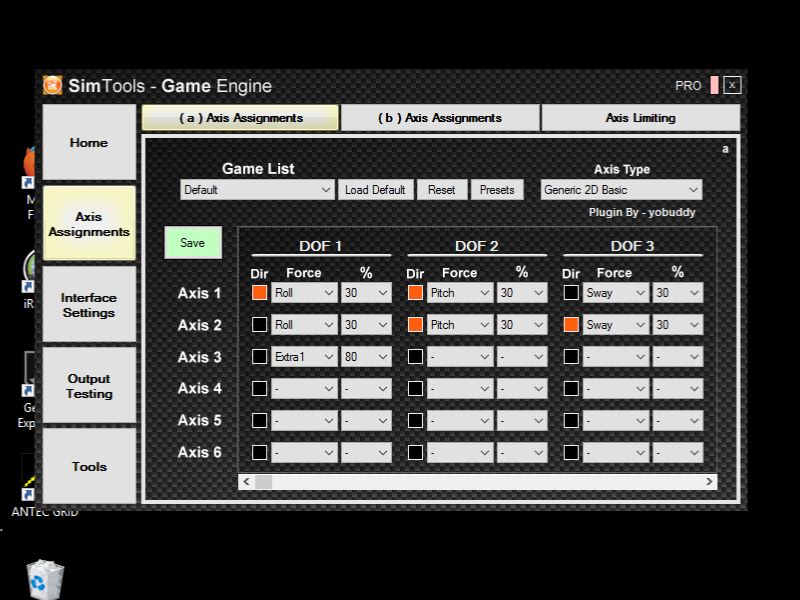Click the pink PRO indicator bar
The width and height of the screenshot is (800, 600).
pos(714,85)
